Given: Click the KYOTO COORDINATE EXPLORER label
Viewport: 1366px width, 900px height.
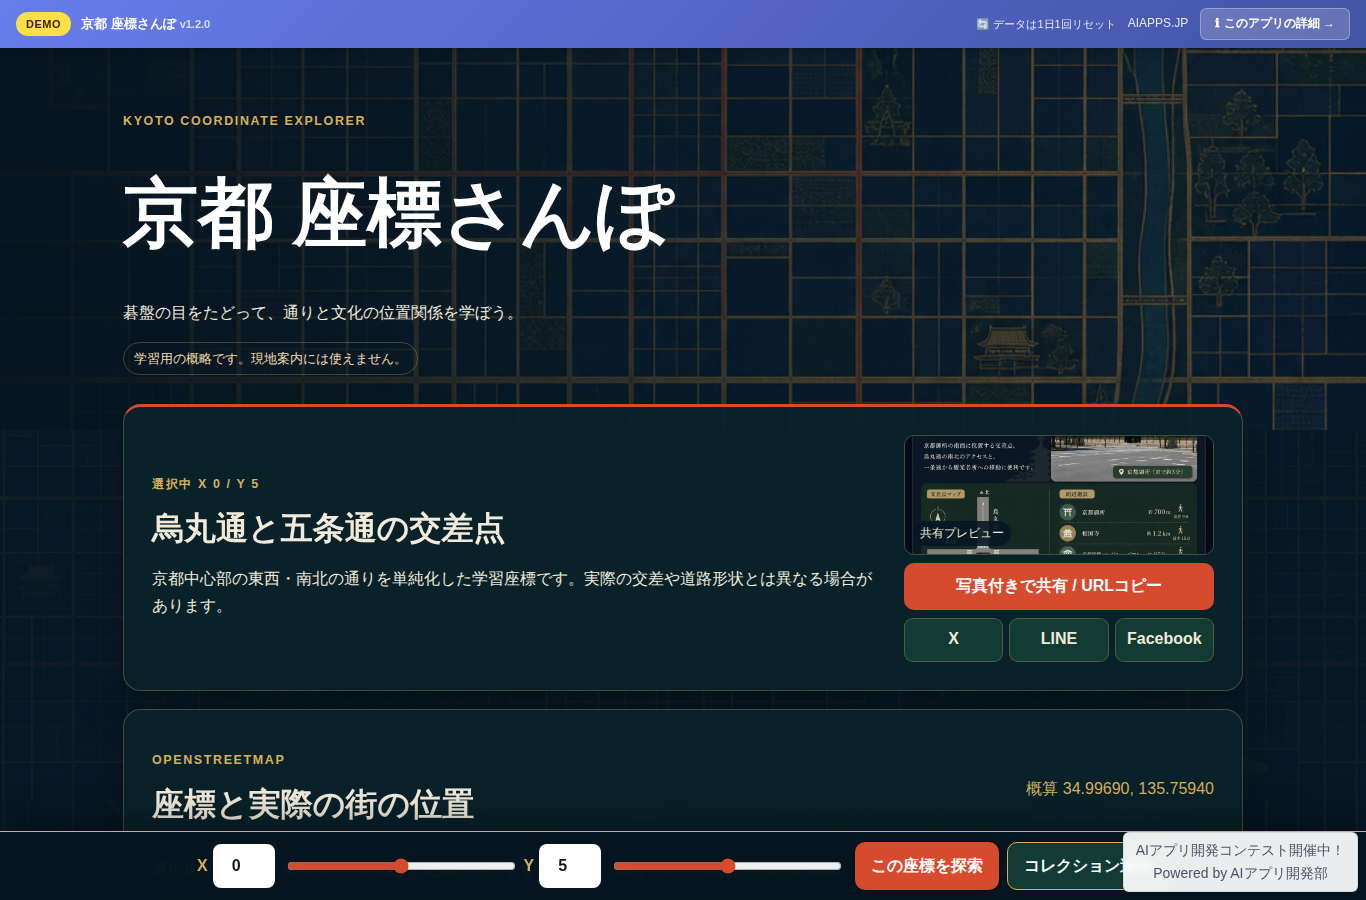Looking at the screenshot, I should point(244,121).
